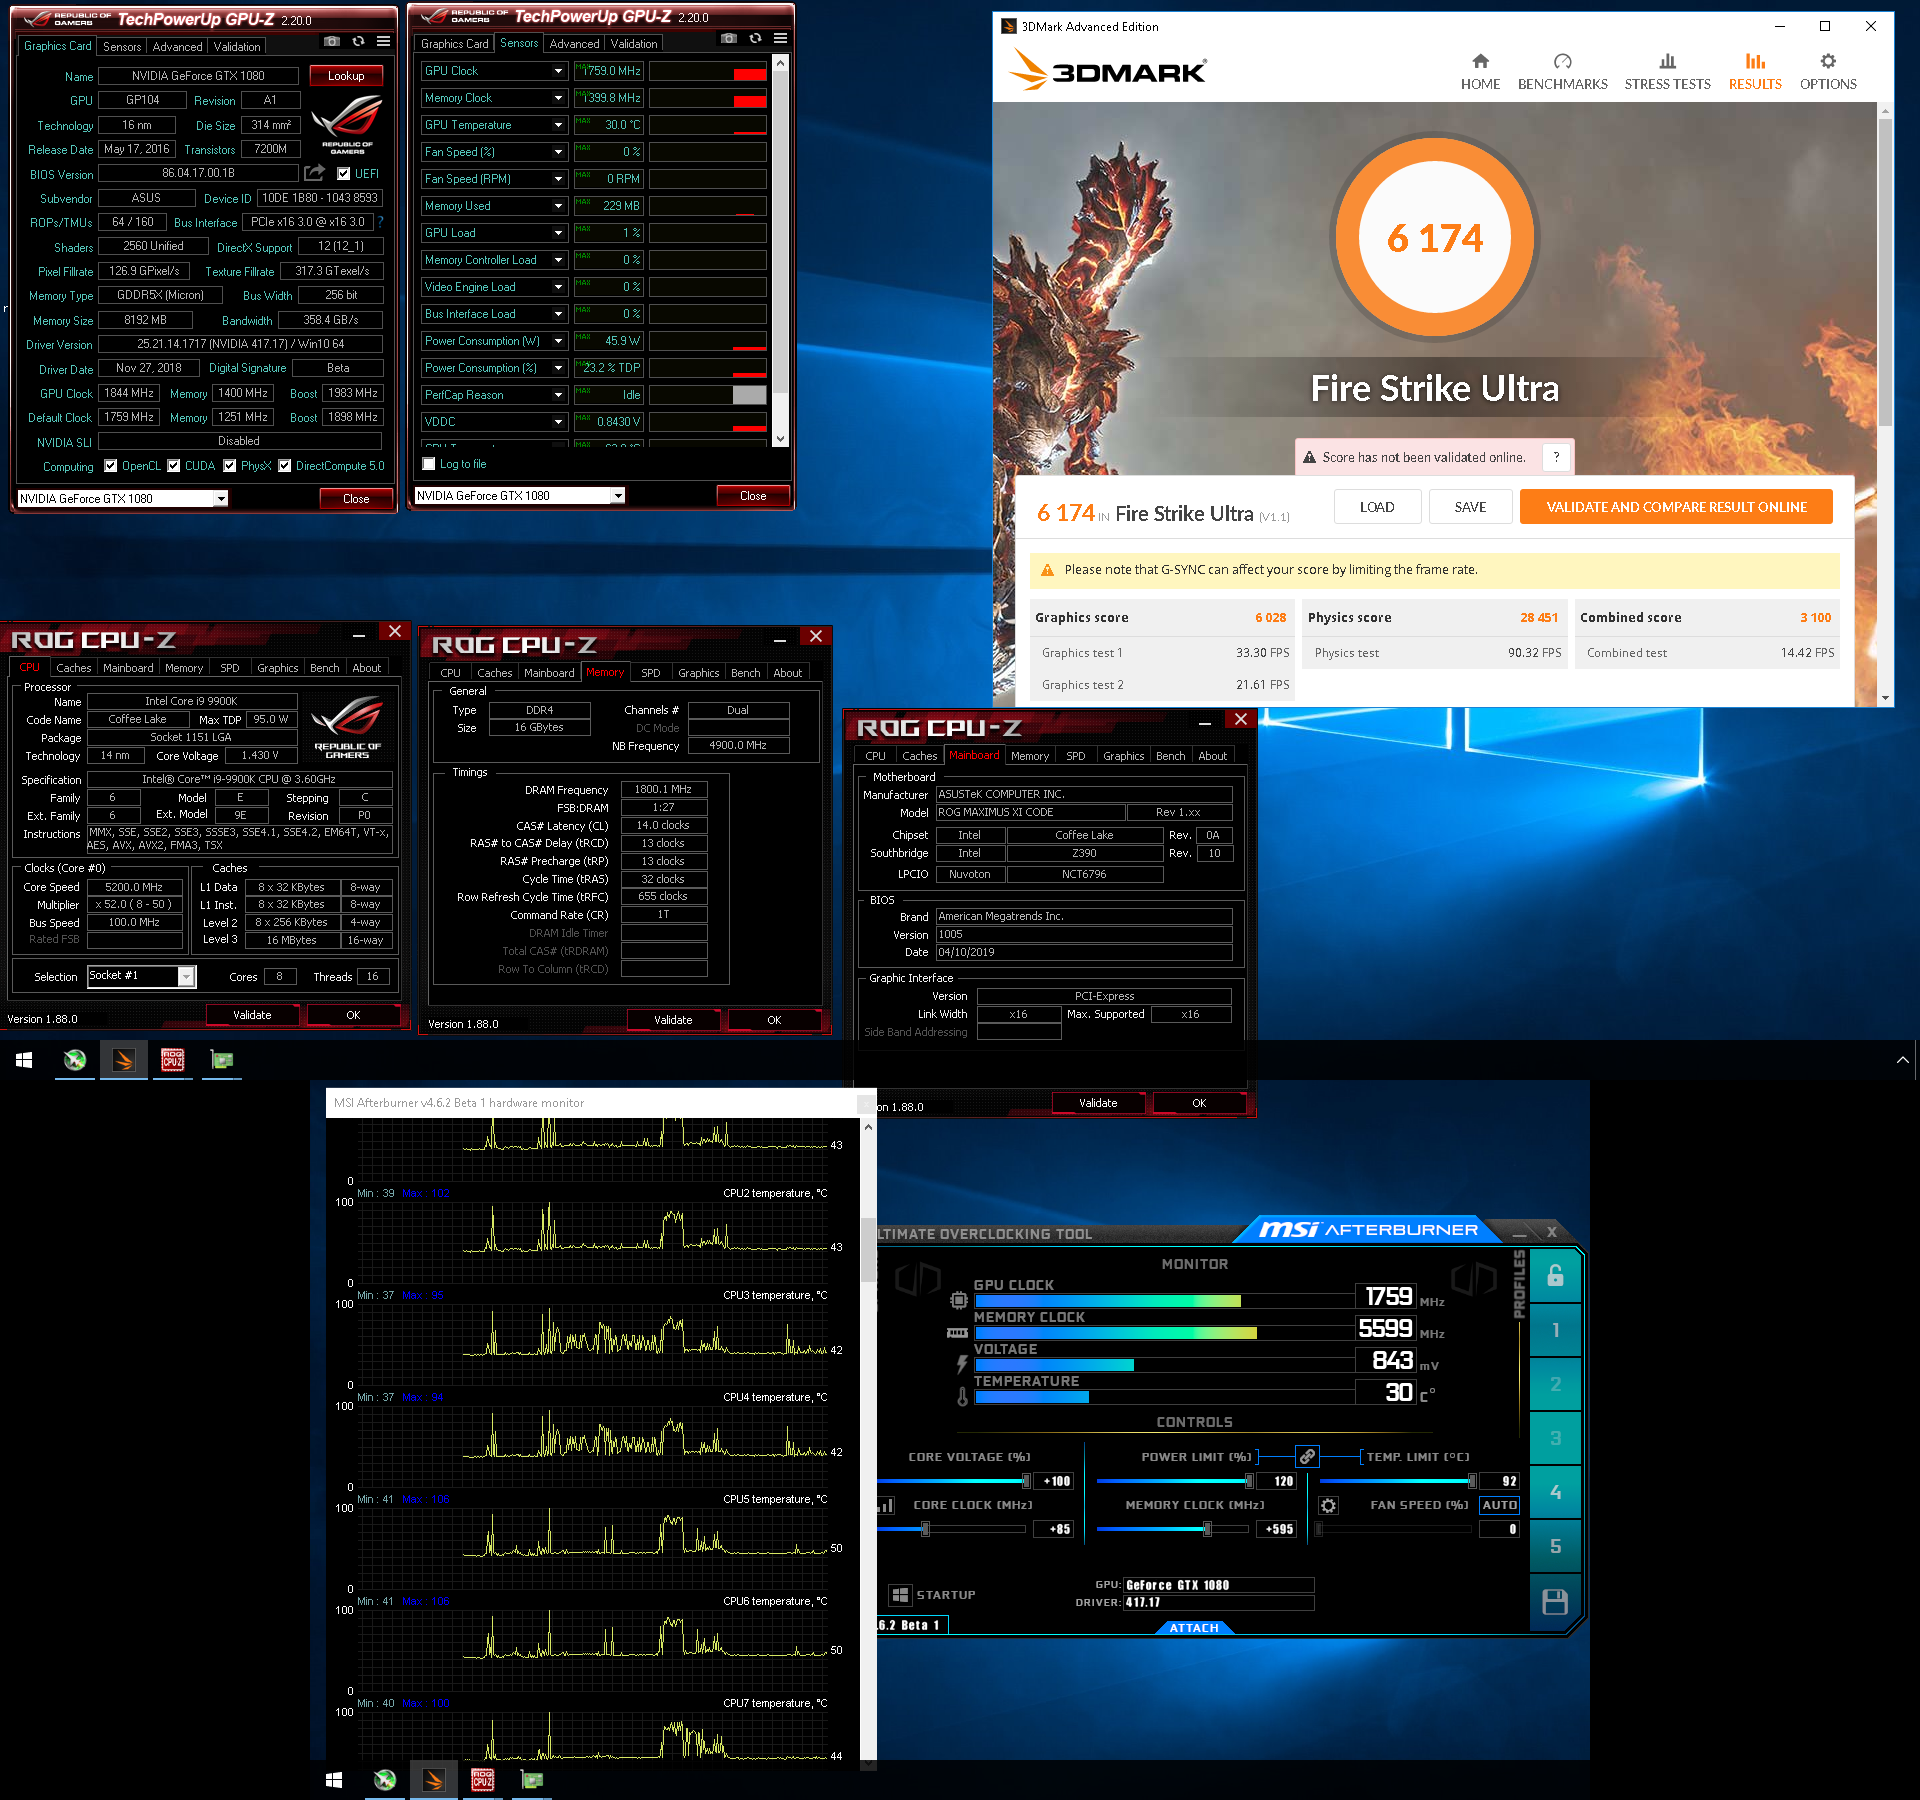Open Caches tab in the CPU-Z processor window
This screenshot has height=1800, width=1920.
click(73, 668)
